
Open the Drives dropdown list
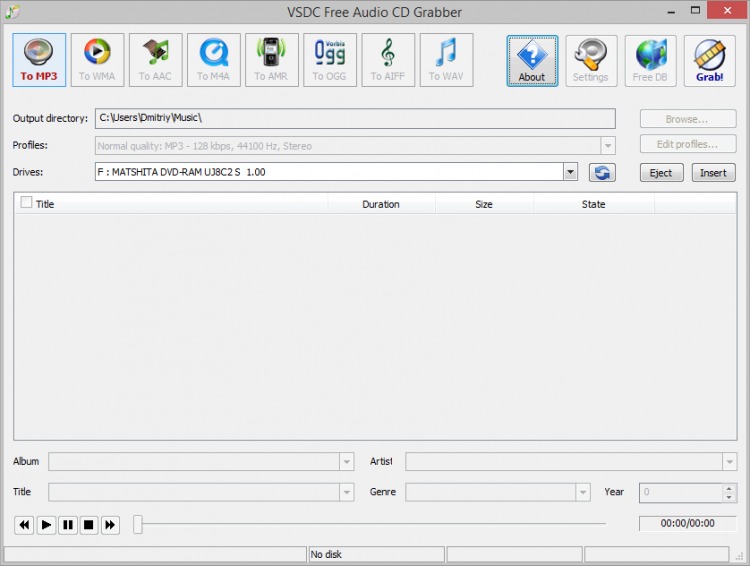(570, 172)
